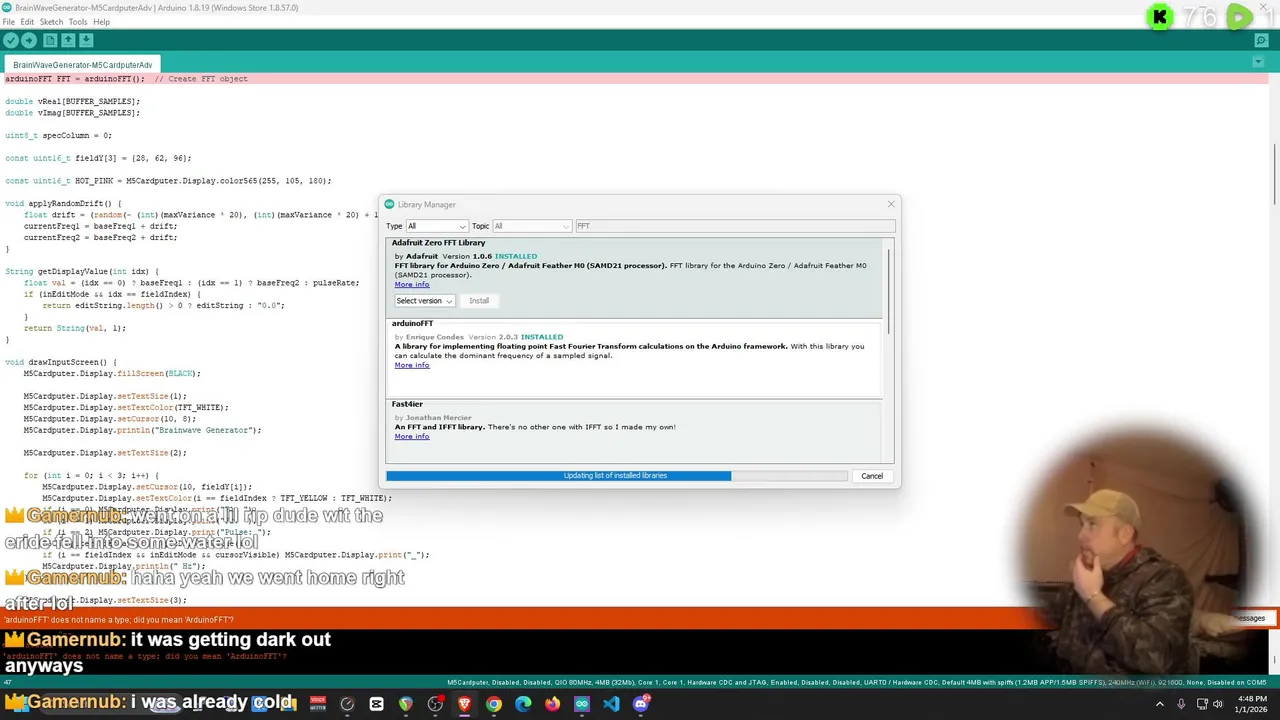Select the Adafruit Zero FFT Library title

pyautogui.click(x=438, y=243)
